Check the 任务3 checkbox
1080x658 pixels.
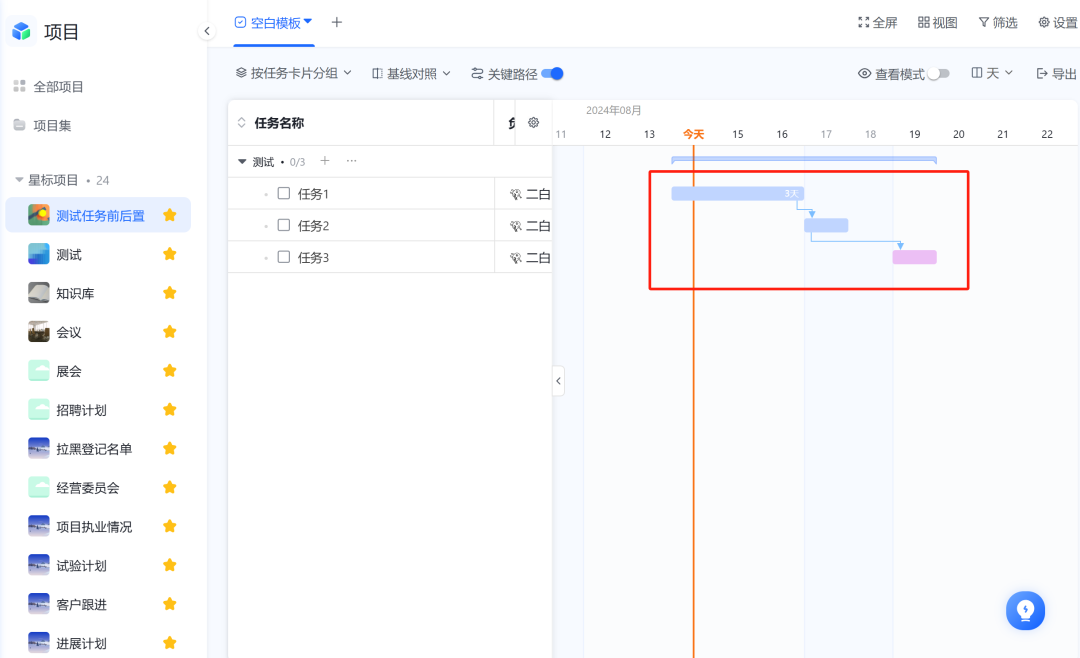(284, 257)
